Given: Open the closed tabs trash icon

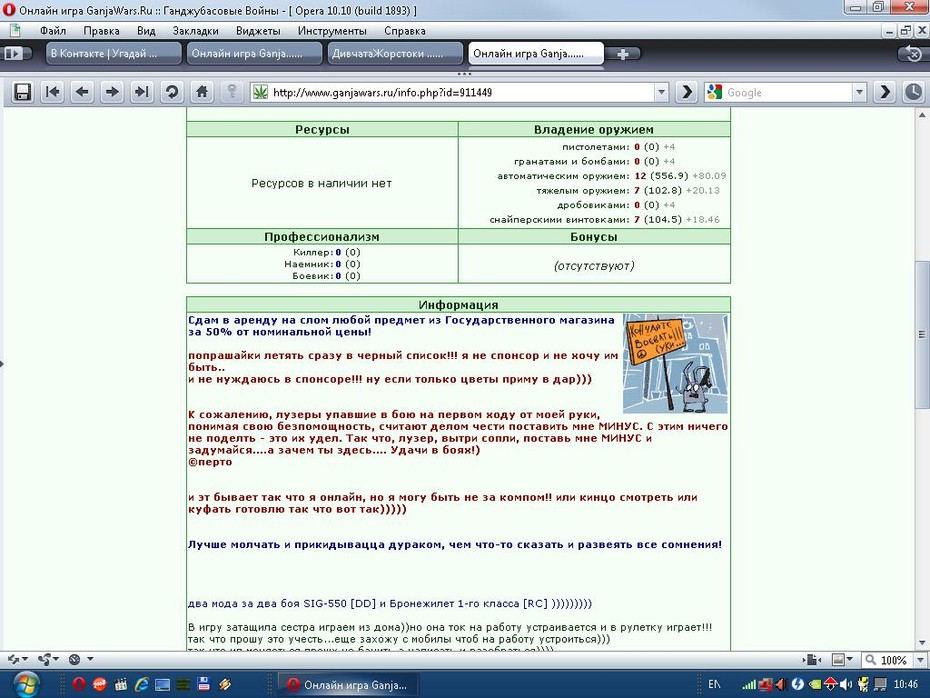Looking at the screenshot, I should coord(913,55).
